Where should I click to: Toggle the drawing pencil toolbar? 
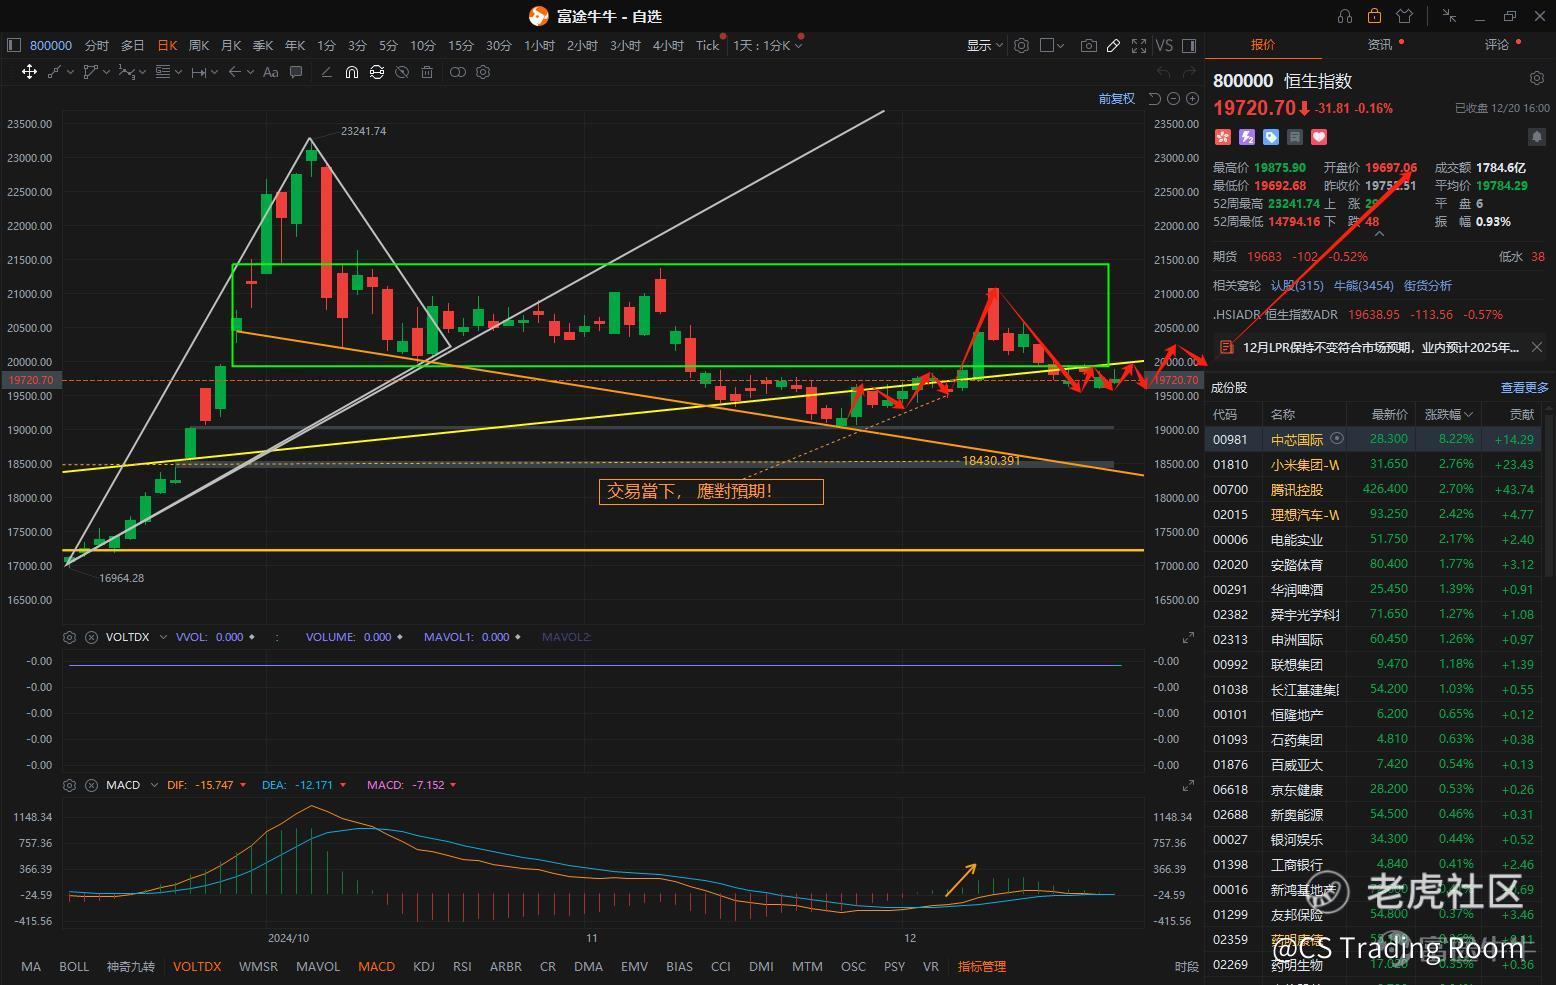pyautogui.click(x=1113, y=45)
